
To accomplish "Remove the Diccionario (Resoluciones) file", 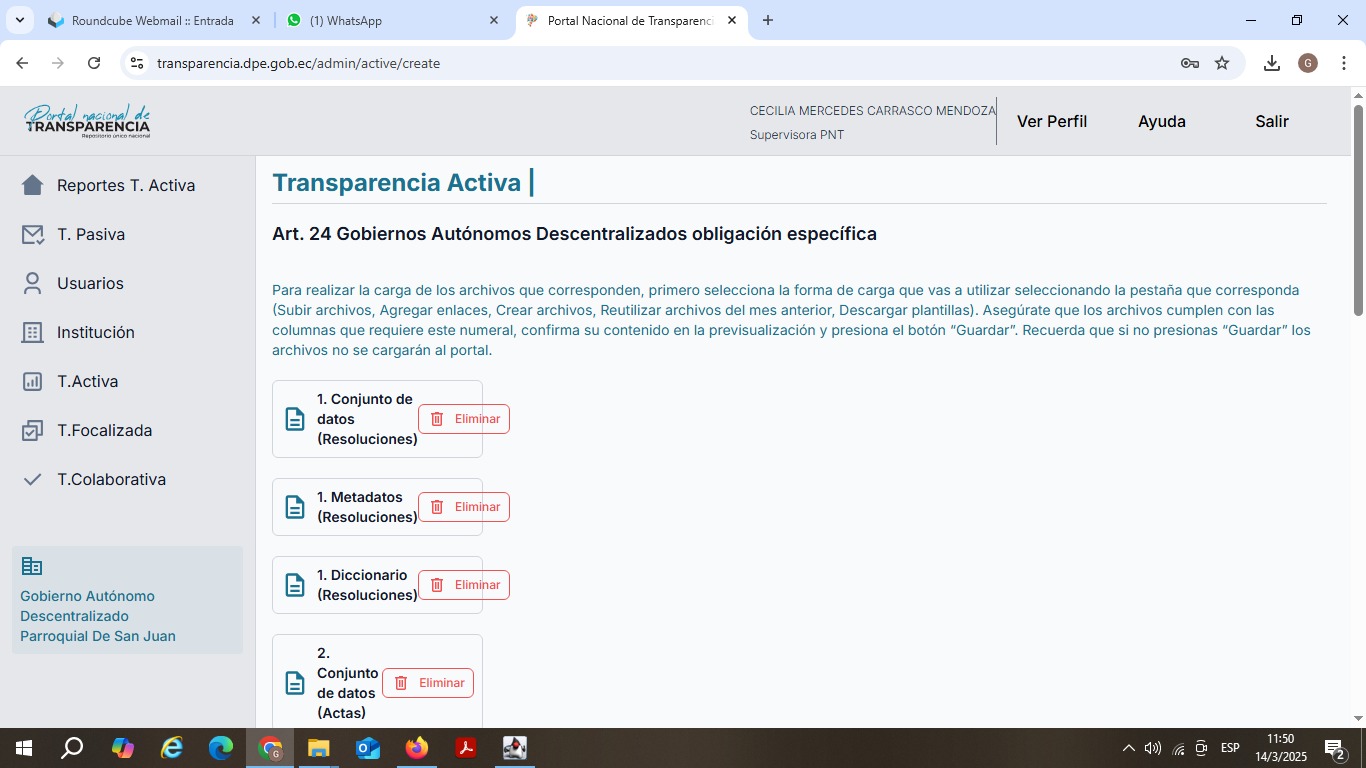I will pyautogui.click(x=464, y=585).
